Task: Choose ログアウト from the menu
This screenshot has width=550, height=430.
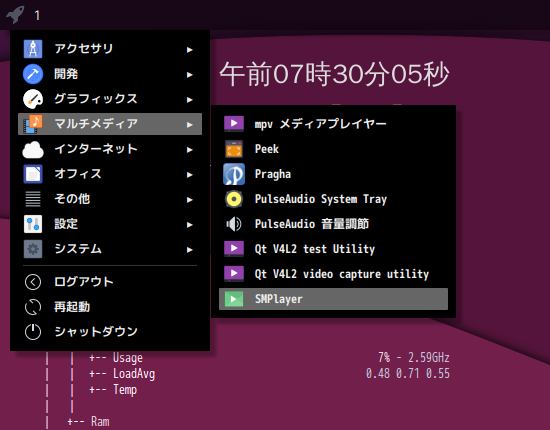Action: pos(110,282)
